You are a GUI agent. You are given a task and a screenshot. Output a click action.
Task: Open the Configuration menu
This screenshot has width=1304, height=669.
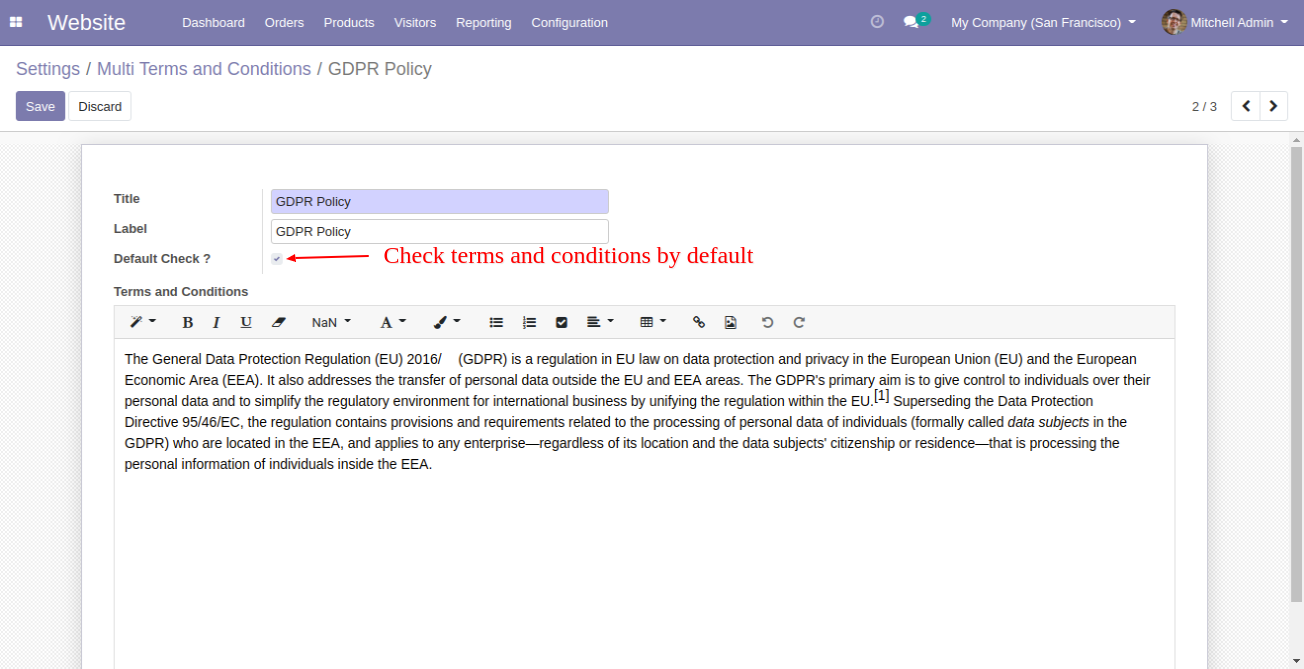click(569, 22)
